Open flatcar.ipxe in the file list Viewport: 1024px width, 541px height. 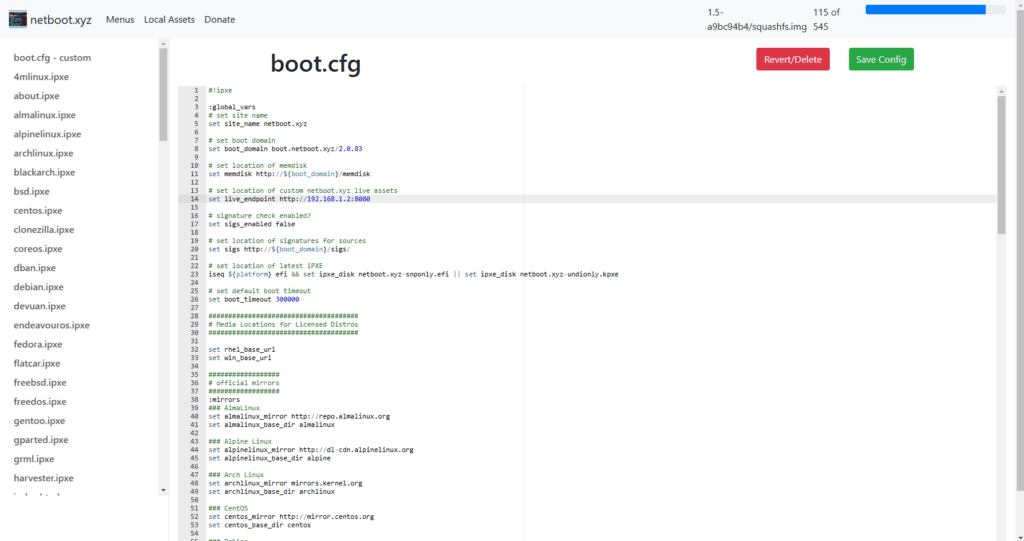tap(37, 363)
